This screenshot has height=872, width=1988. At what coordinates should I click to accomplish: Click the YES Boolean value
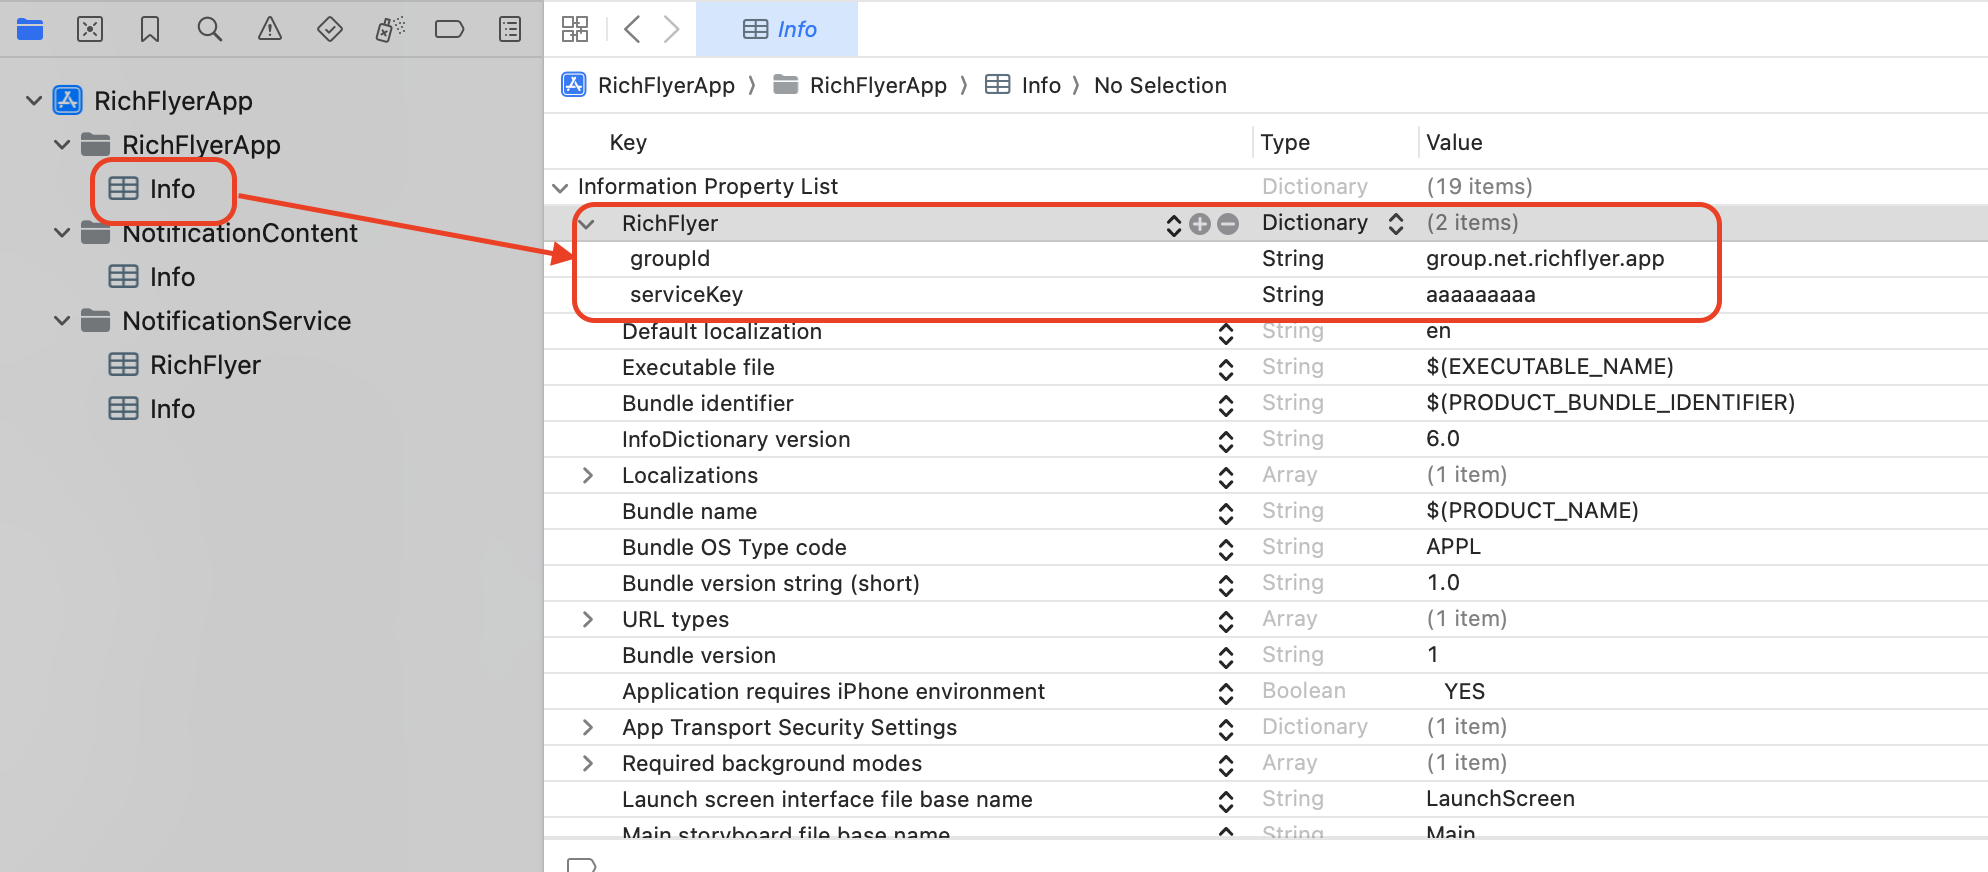[1464, 692]
